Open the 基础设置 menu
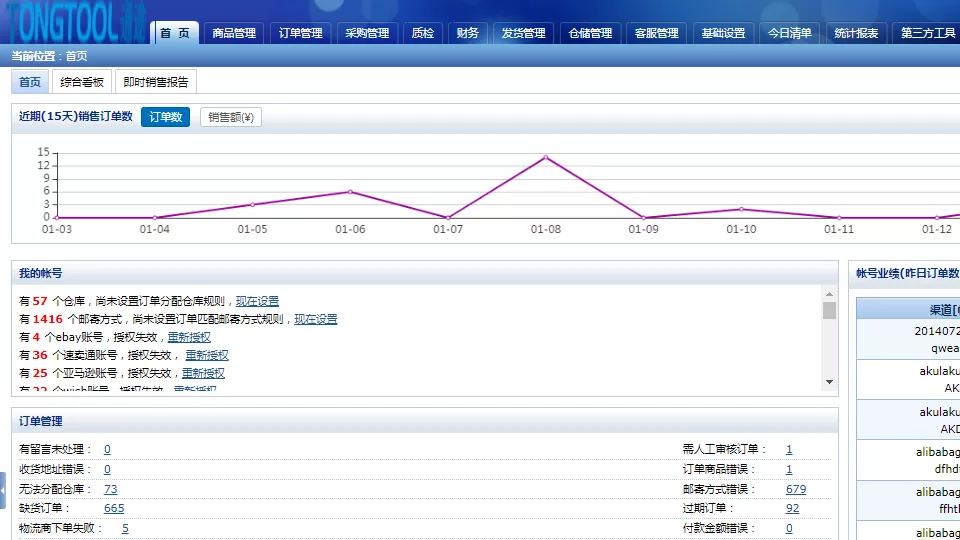This screenshot has height=540, width=960. click(x=723, y=33)
